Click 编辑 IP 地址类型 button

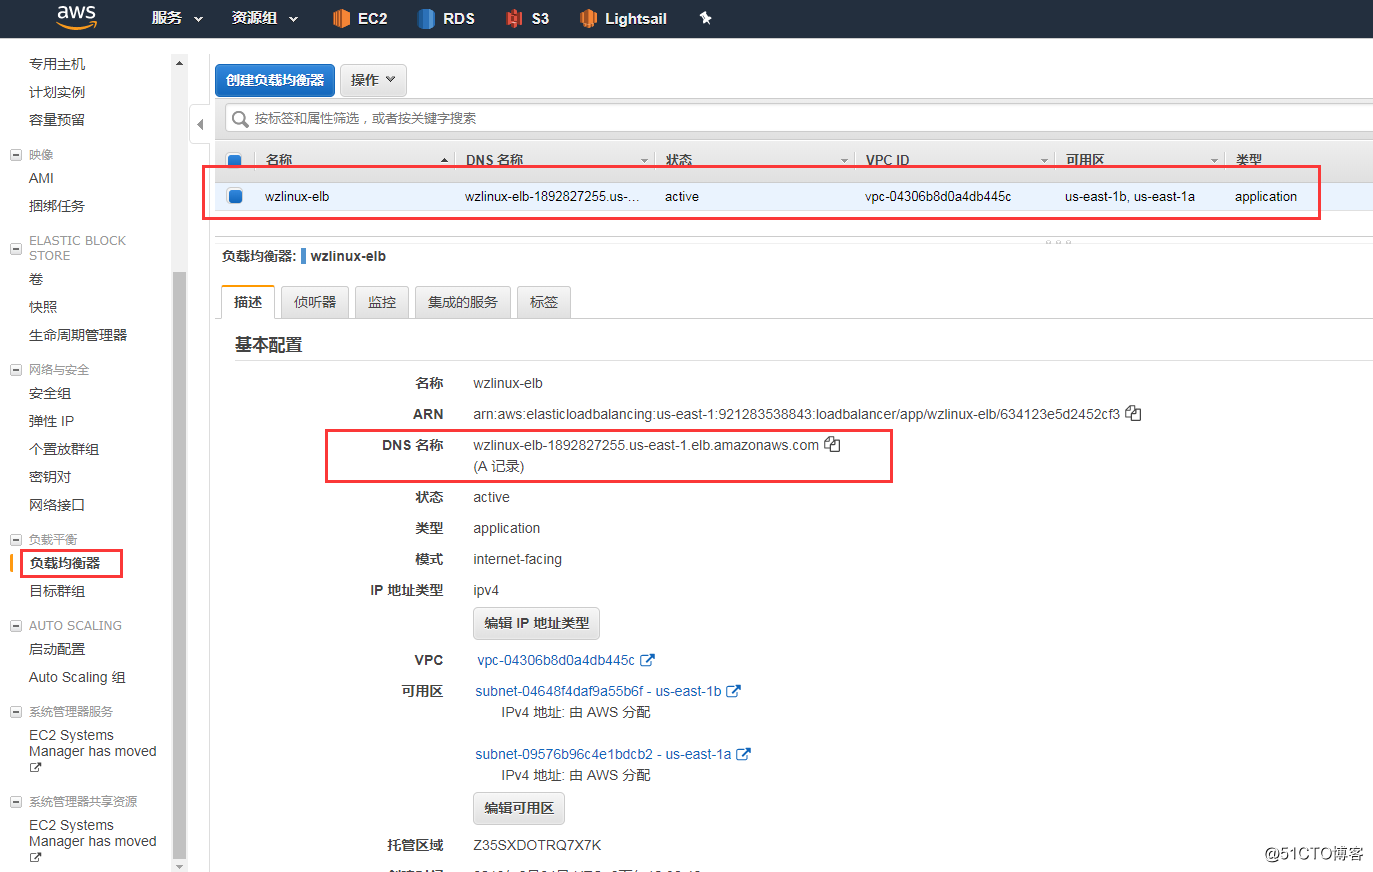point(536,623)
